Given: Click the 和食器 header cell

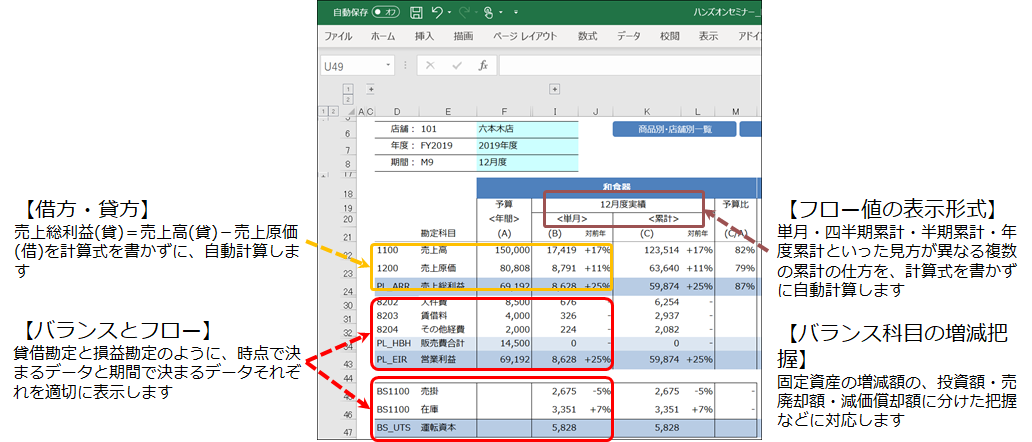Looking at the screenshot, I should [616, 186].
